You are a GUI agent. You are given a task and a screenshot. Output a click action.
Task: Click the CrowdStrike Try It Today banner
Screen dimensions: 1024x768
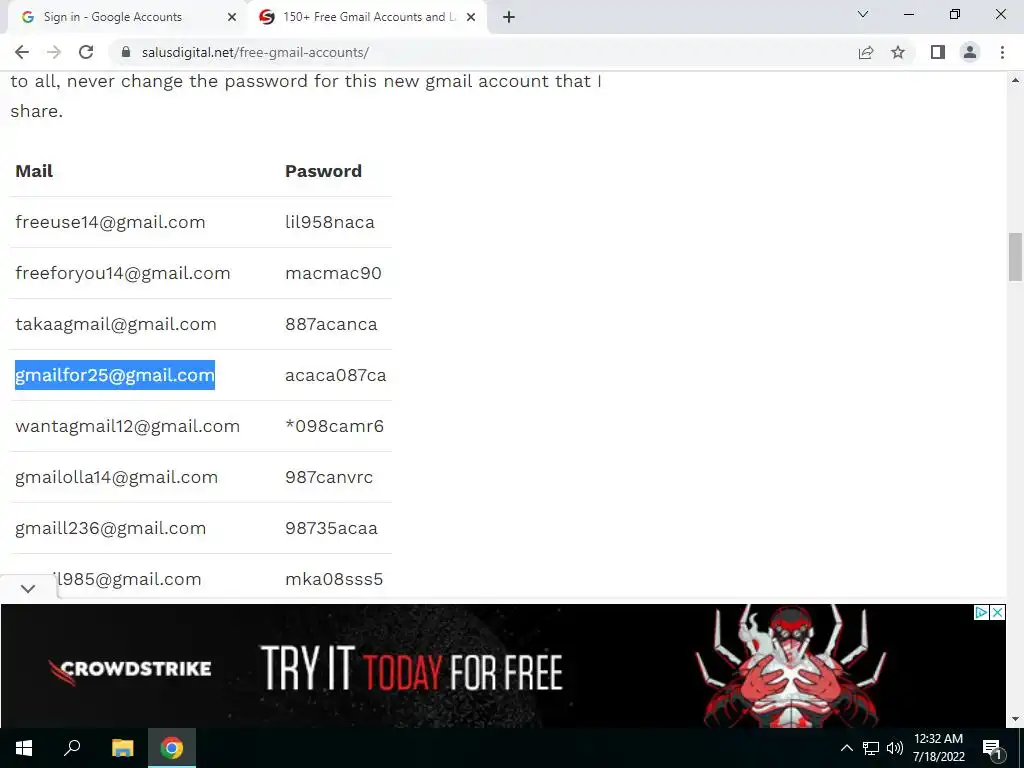click(503, 665)
